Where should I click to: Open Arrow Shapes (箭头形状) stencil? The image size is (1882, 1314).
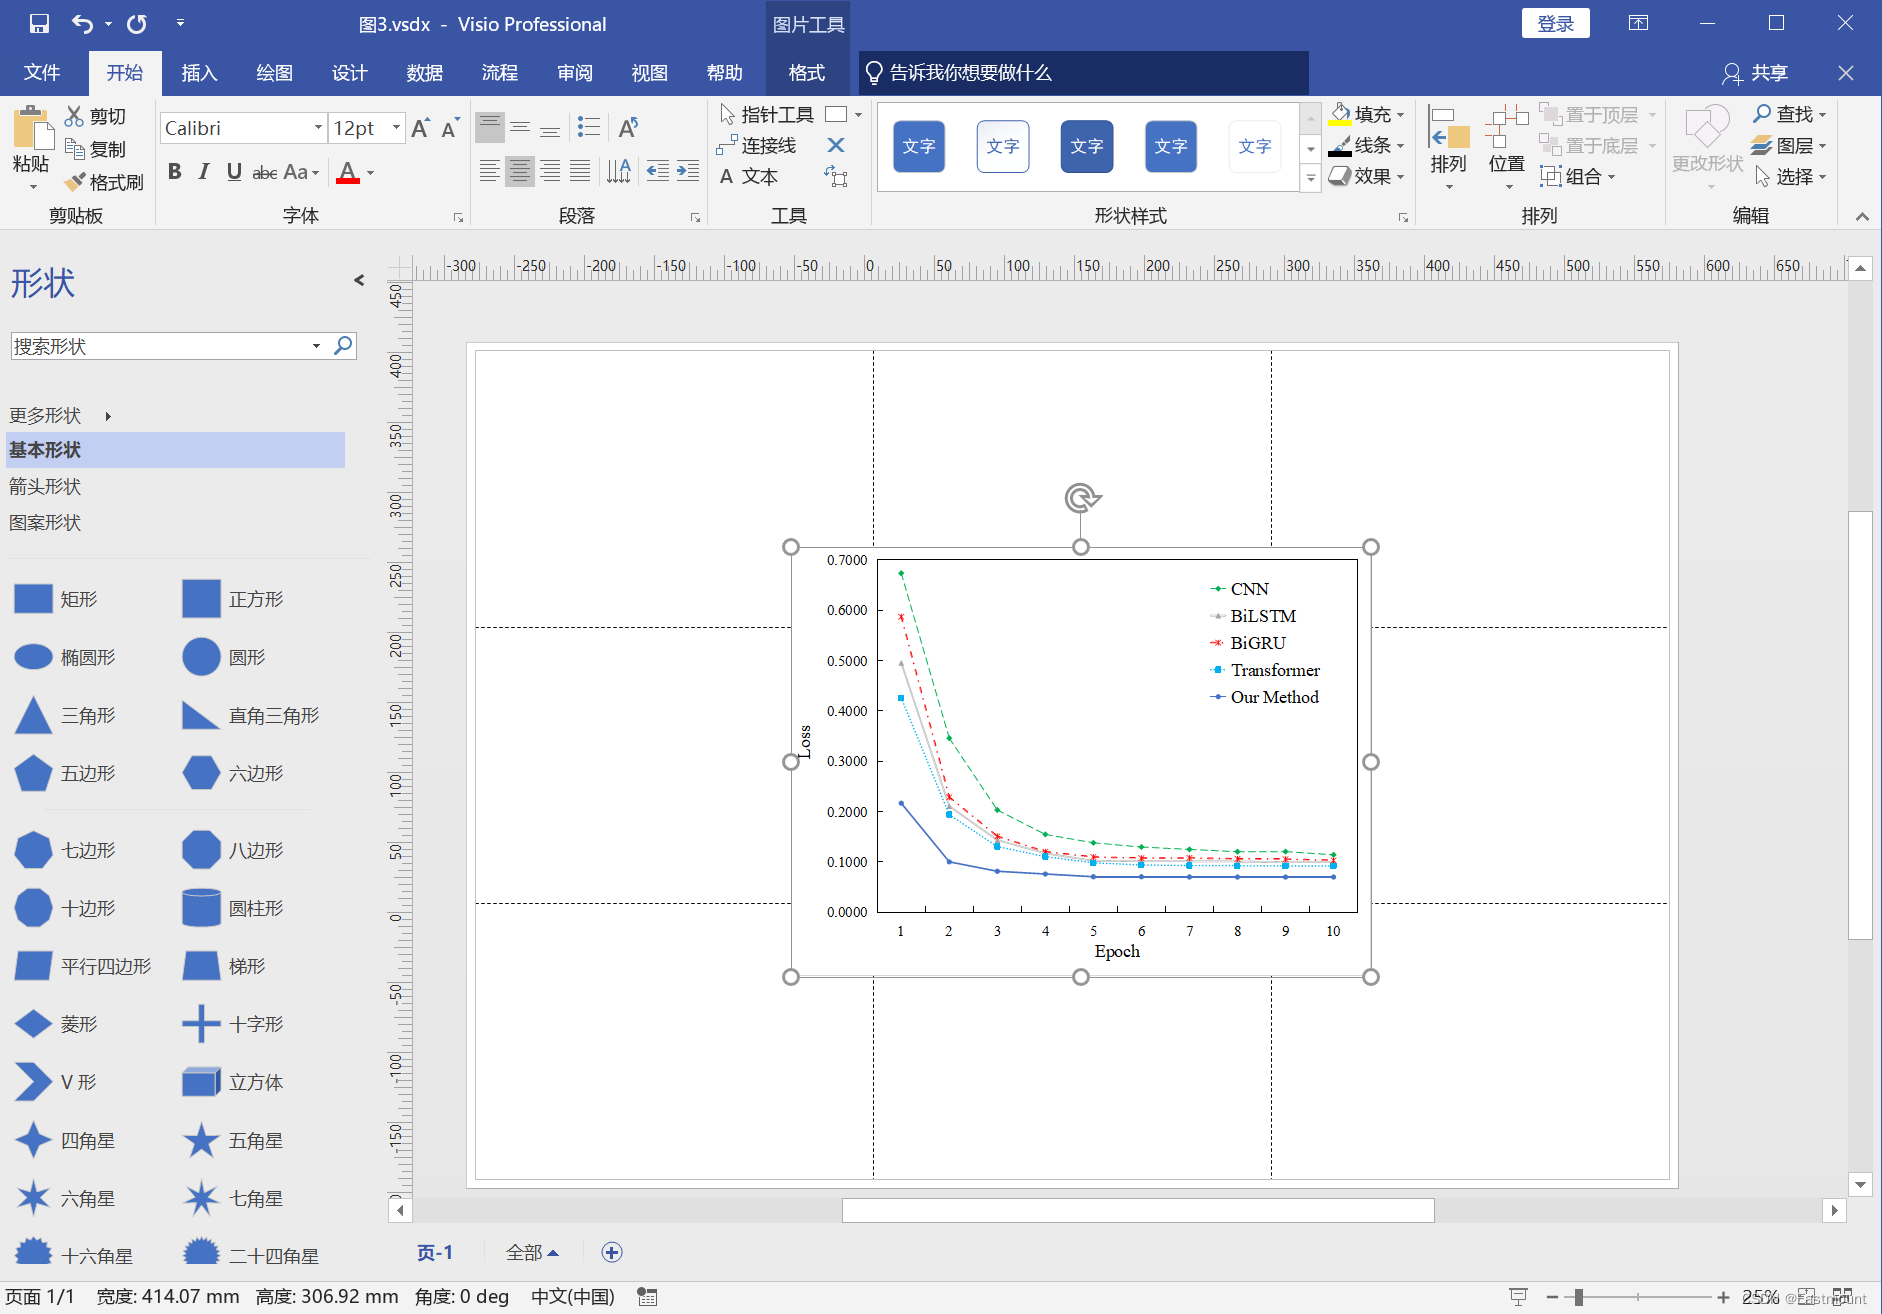click(x=45, y=486)
